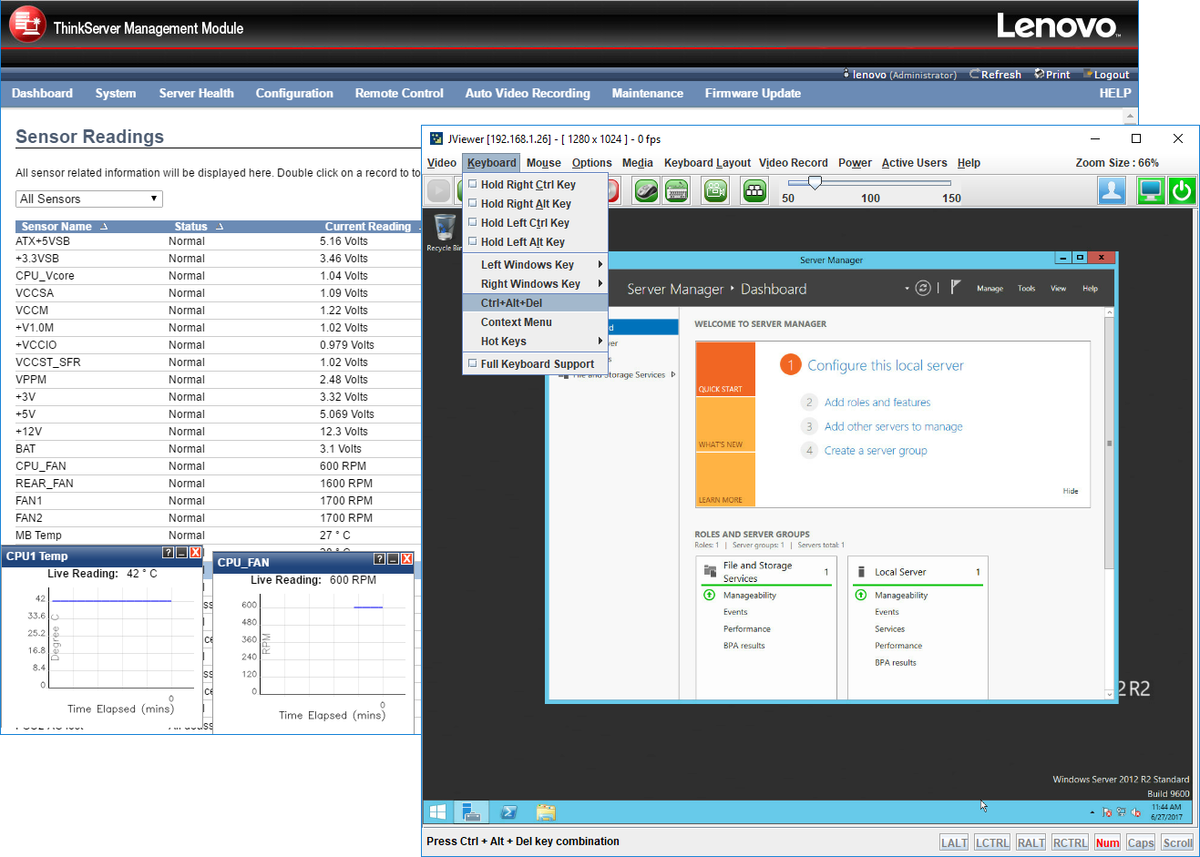Click the green power control icon
The image size is (1200, 857).
click(1181, 190)
